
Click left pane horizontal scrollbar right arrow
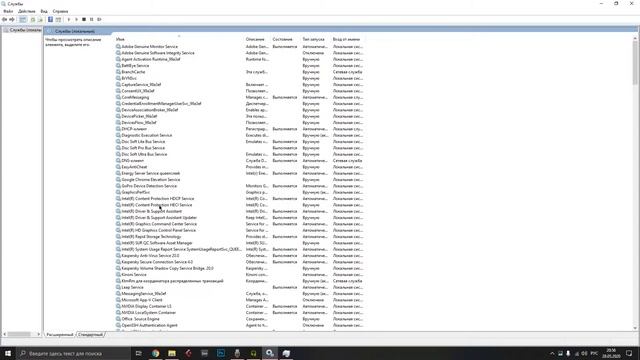tap(39, 334)
